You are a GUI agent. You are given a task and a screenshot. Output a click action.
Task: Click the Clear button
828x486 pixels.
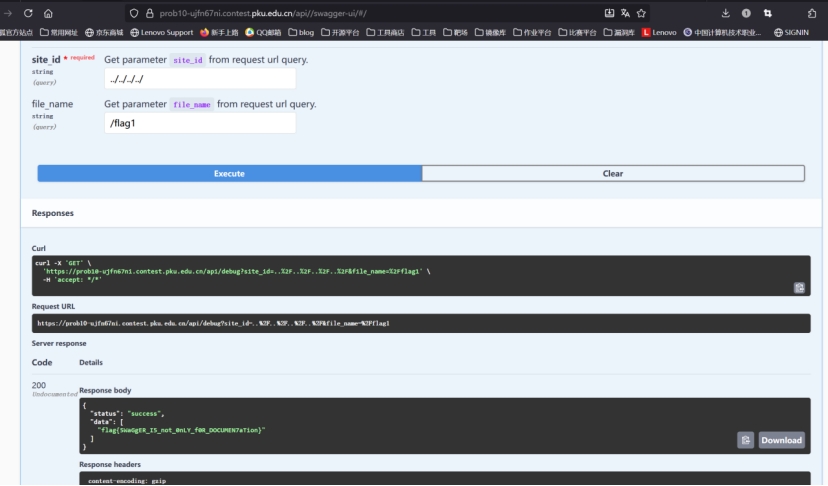612,173
